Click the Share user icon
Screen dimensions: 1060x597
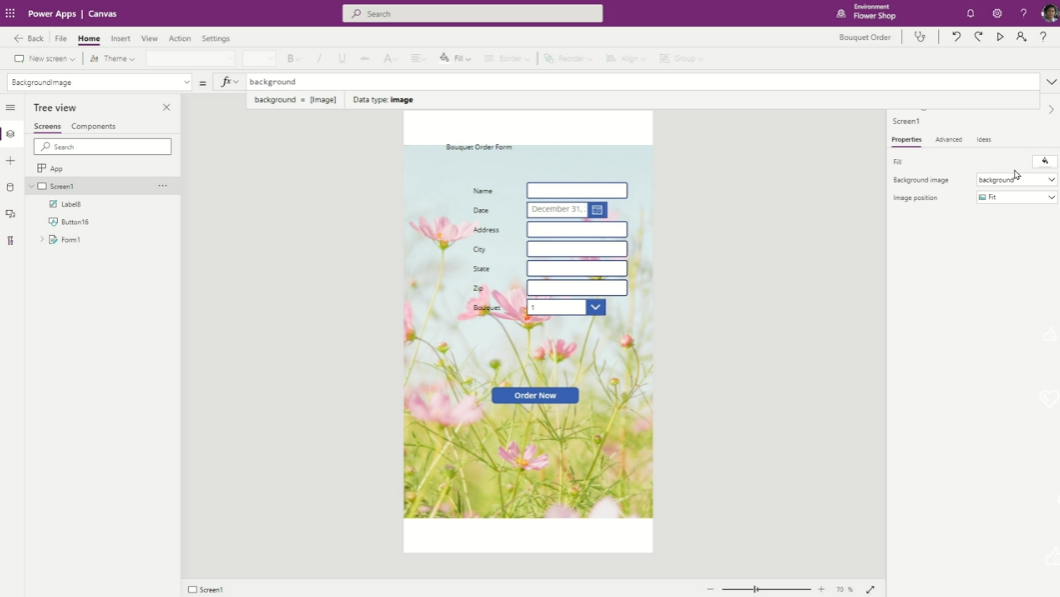(1021, 37)
